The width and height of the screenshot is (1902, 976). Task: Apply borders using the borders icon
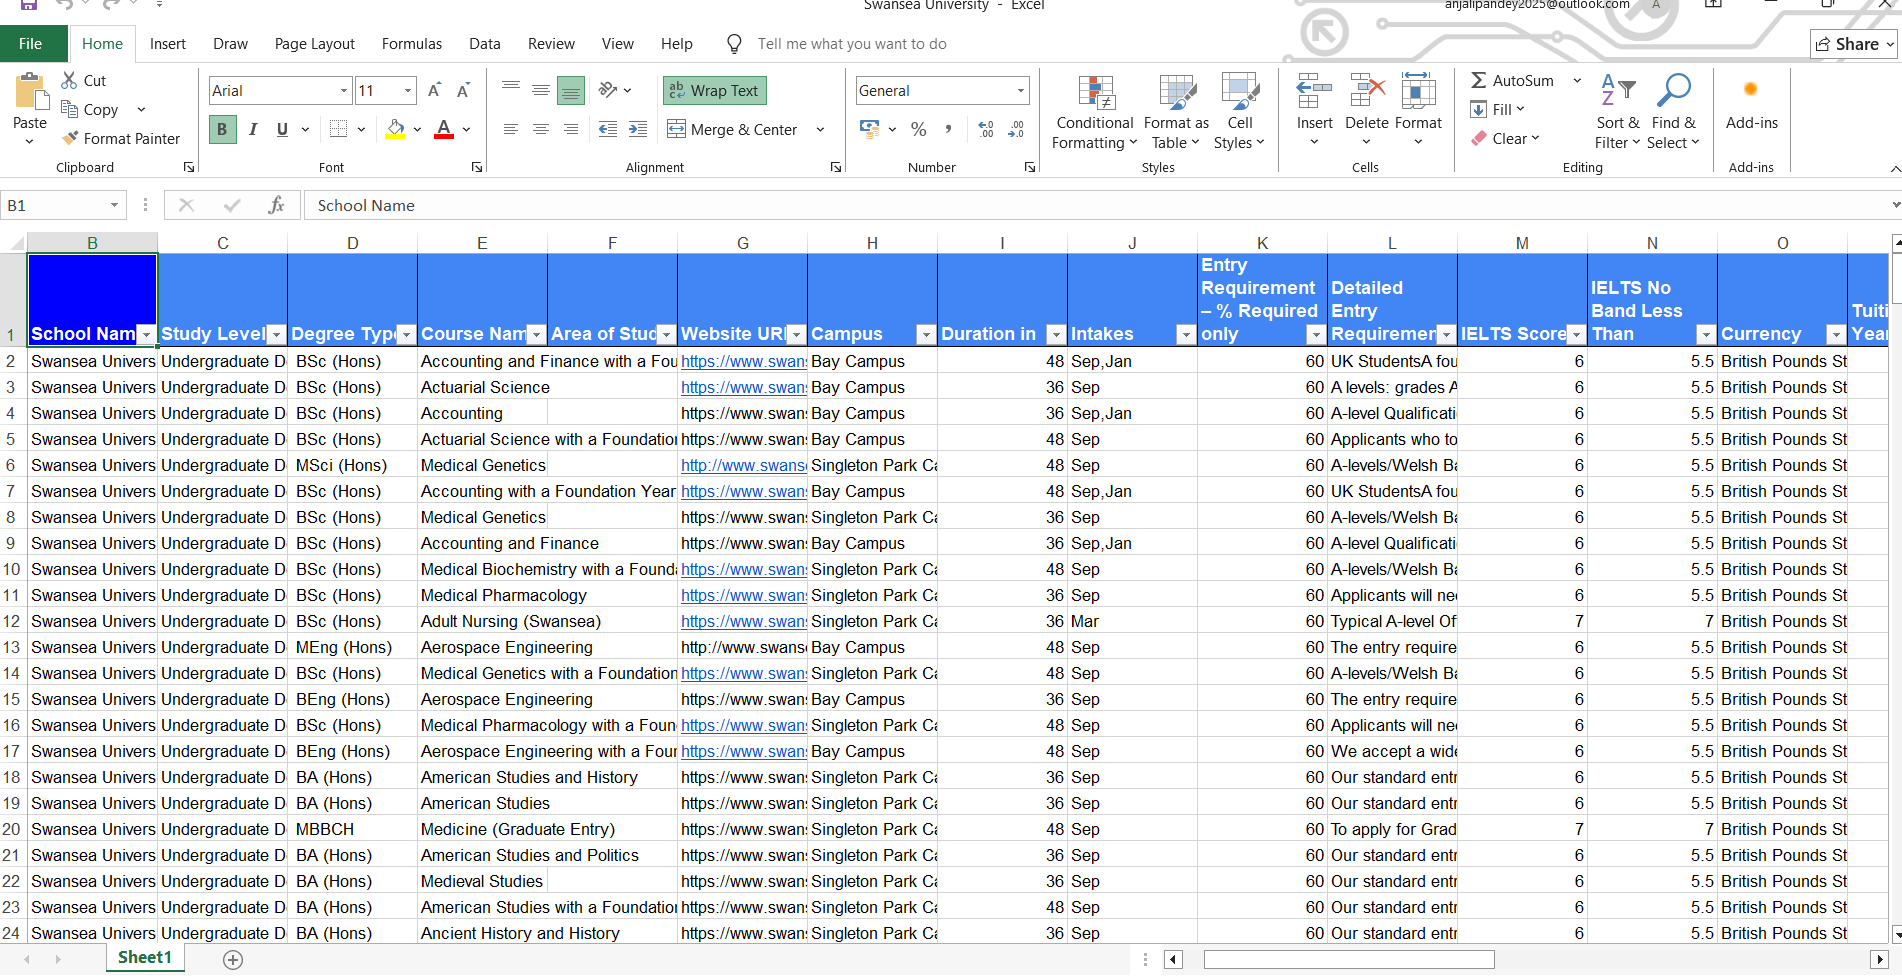click(339, 129)
